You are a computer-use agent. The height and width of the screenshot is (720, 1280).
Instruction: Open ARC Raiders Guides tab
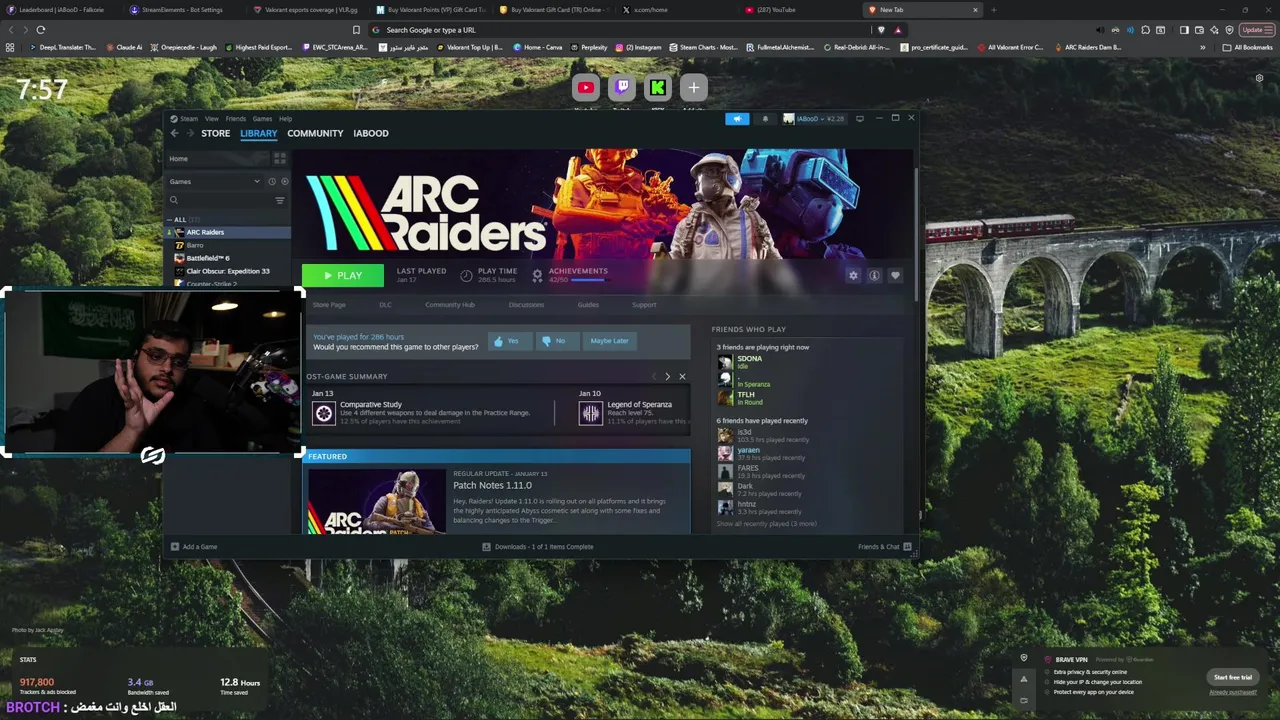[x=588, y=305]
